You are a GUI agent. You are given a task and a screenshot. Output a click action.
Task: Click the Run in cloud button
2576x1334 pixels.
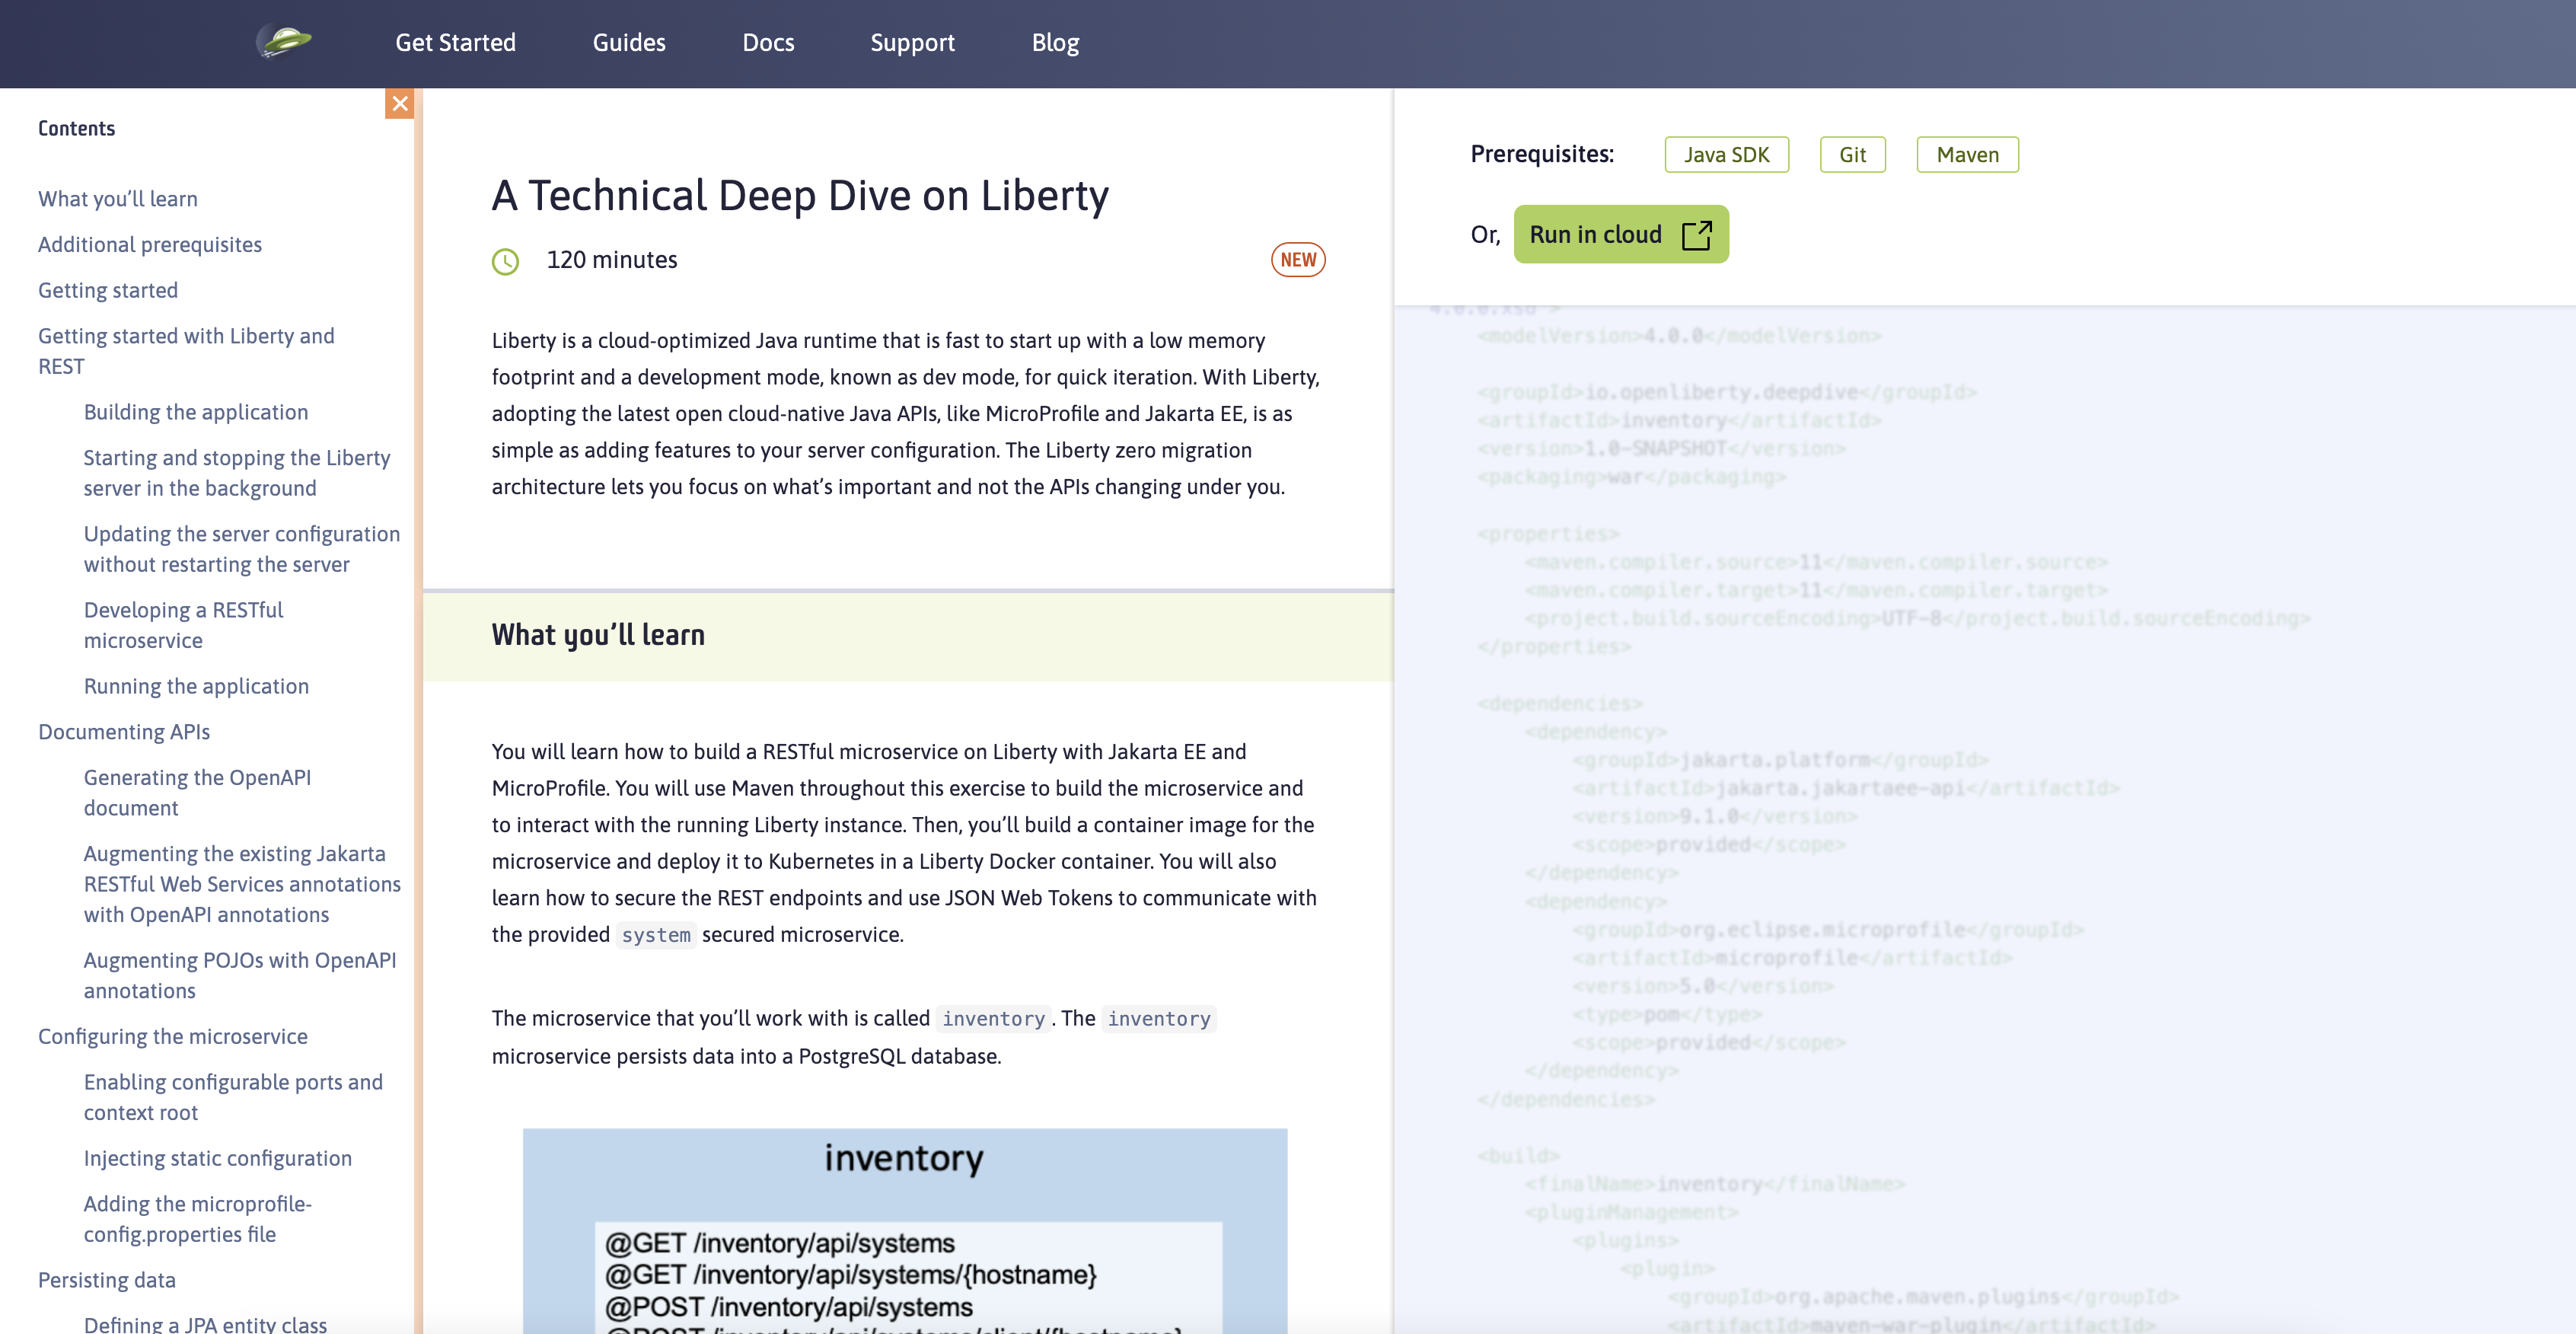[1620, 234]
